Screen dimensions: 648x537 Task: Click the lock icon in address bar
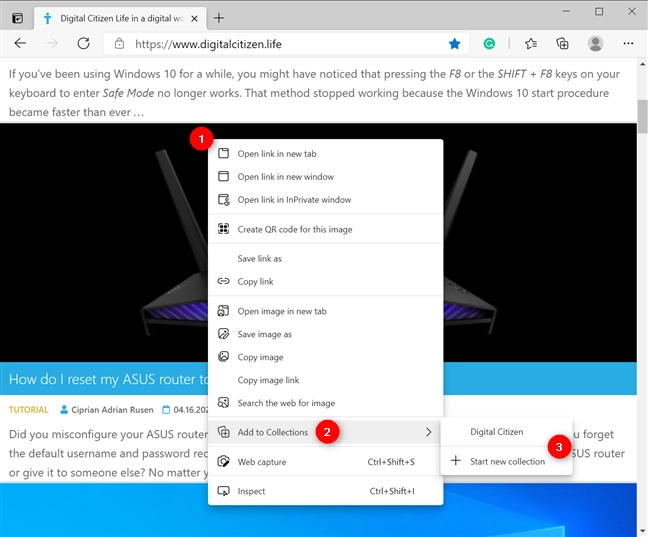tap(119, 44)
